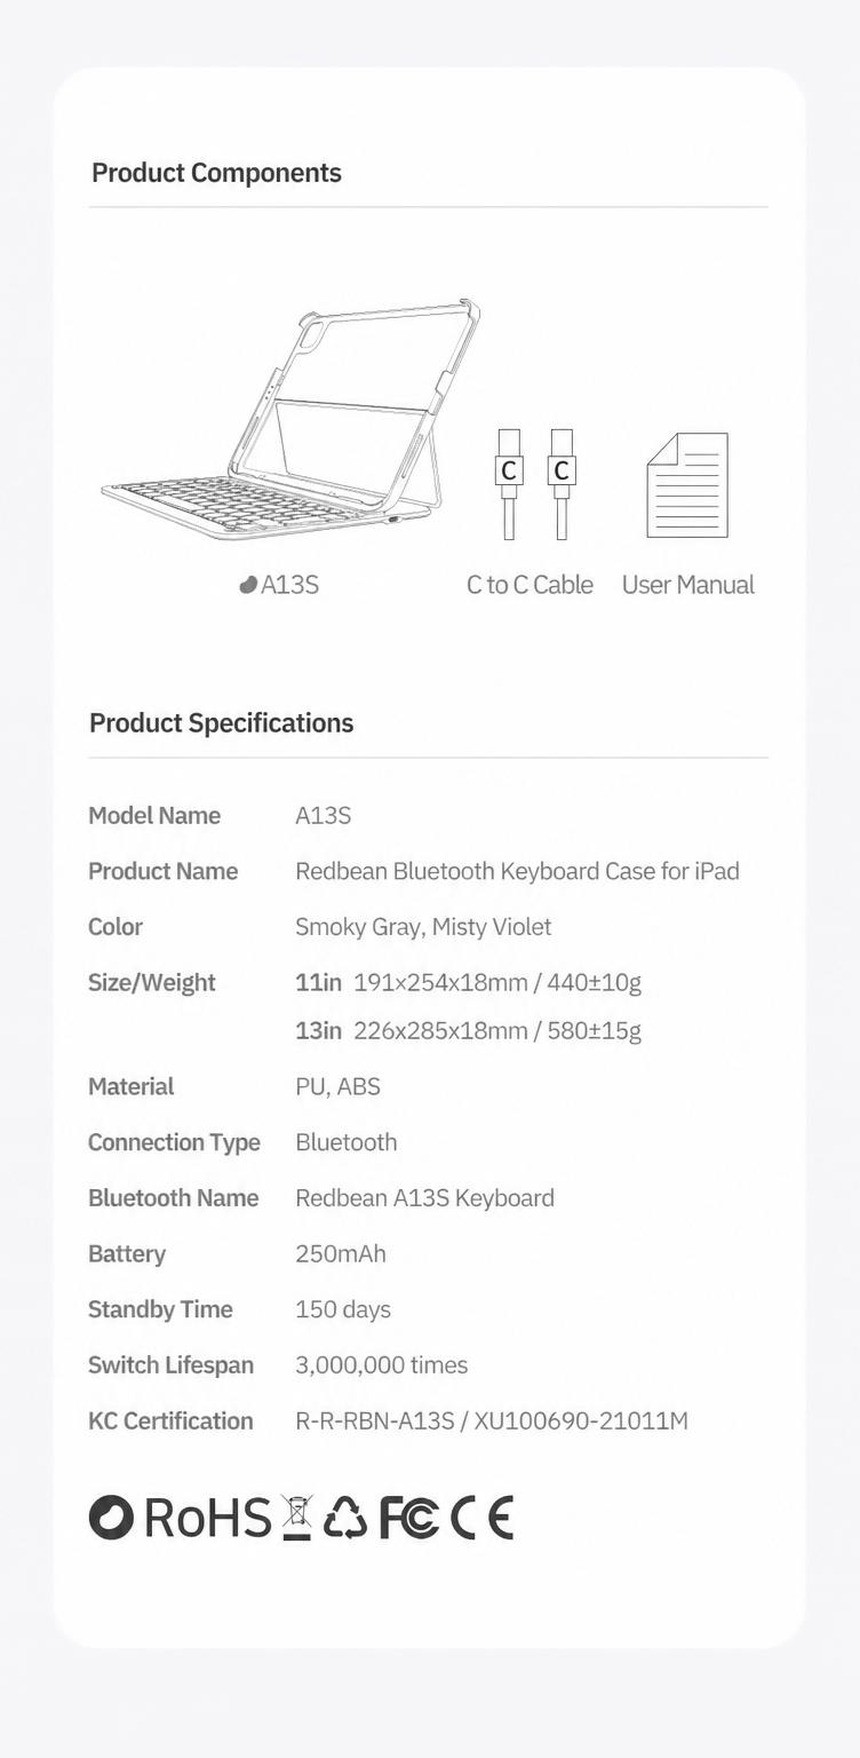Viewport: 860px width, 1758px height.
Task: Click the crossed-out wheelie bin icon
Action: pyautogui.click(x=297, y=1517)
